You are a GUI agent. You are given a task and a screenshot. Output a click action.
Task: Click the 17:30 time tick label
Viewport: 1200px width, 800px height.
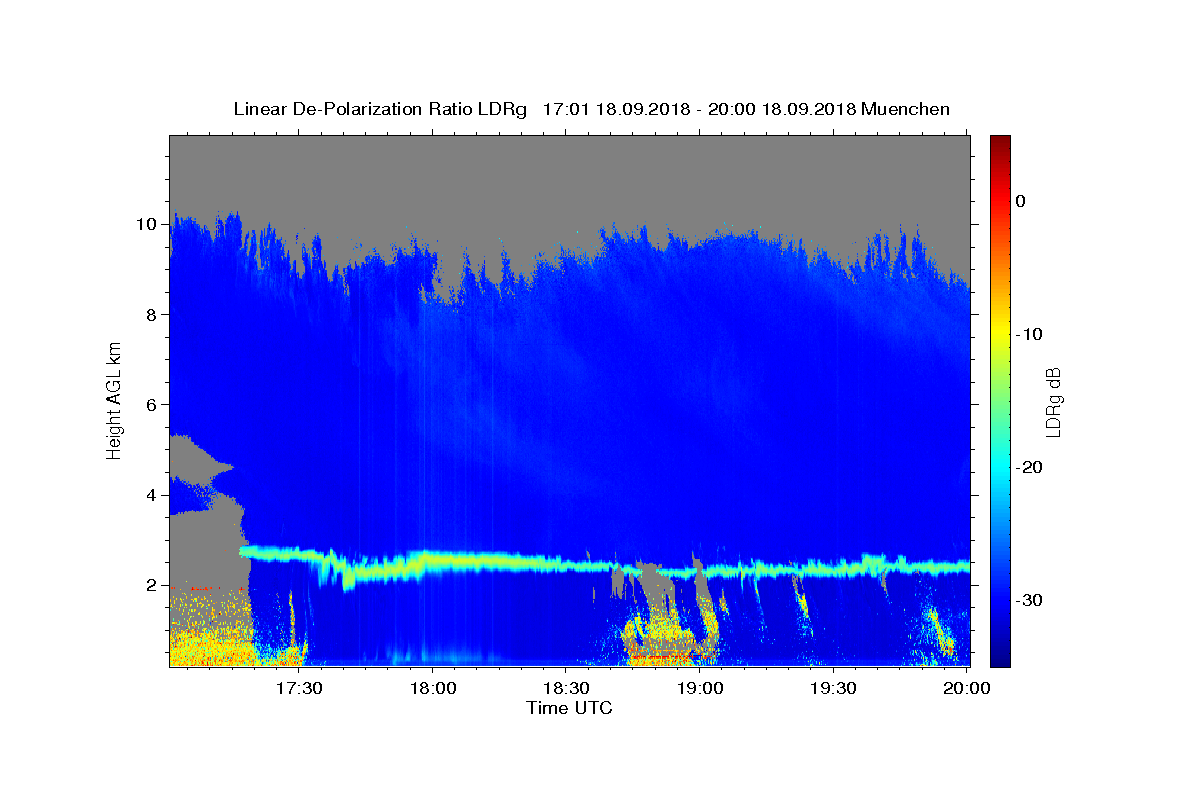299,688
